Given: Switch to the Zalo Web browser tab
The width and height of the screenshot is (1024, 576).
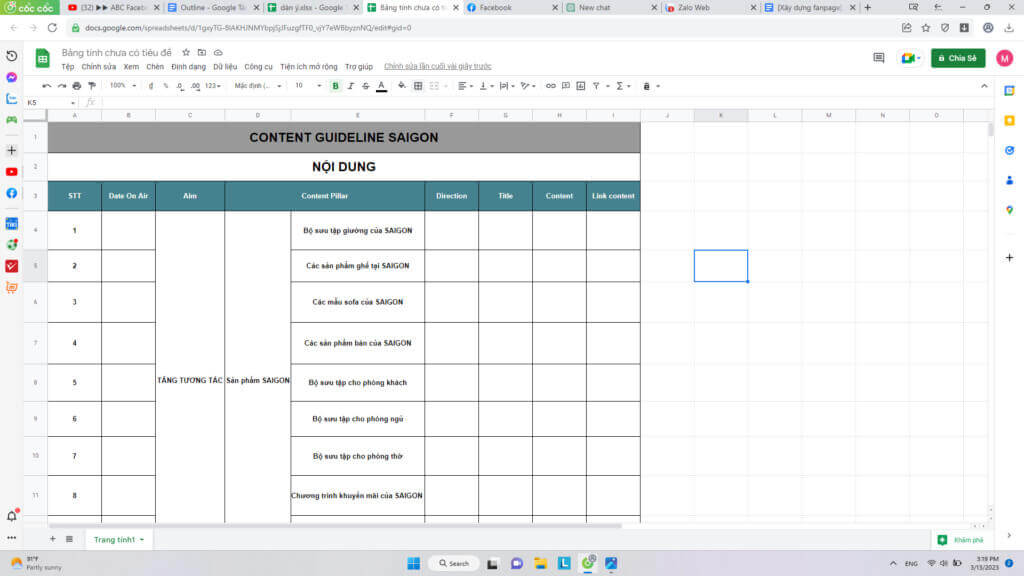Looking at the screenshot, I should pos(710,7).
